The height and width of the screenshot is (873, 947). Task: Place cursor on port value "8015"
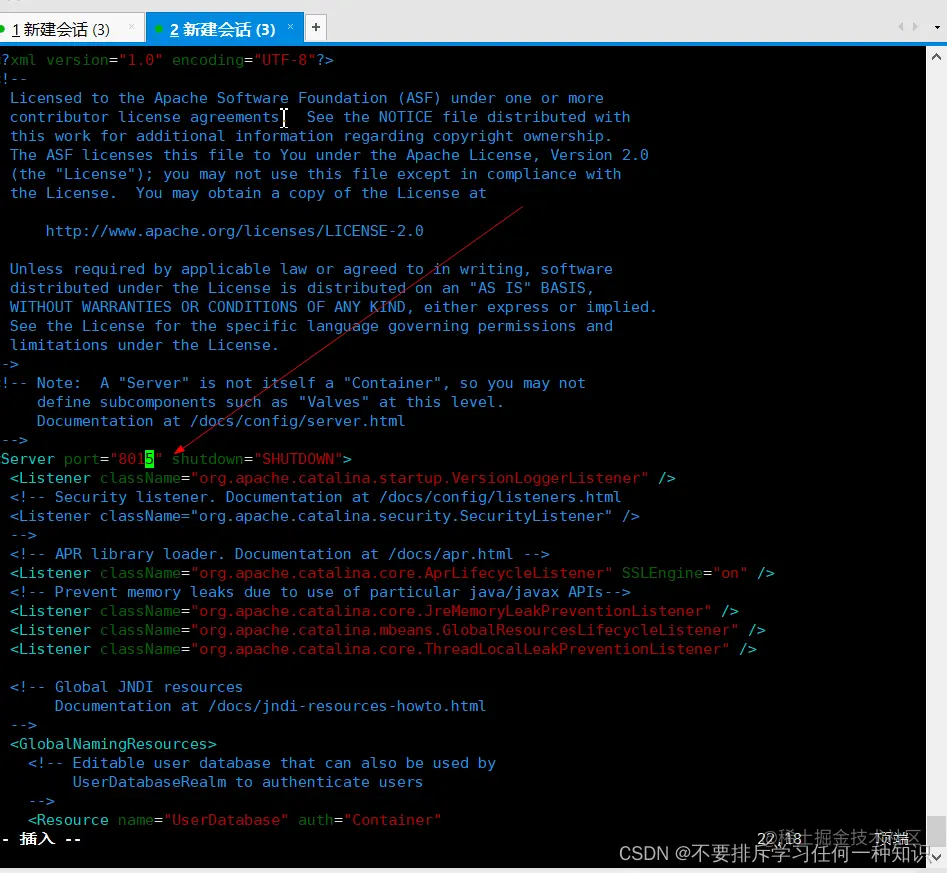coord(136,459)
